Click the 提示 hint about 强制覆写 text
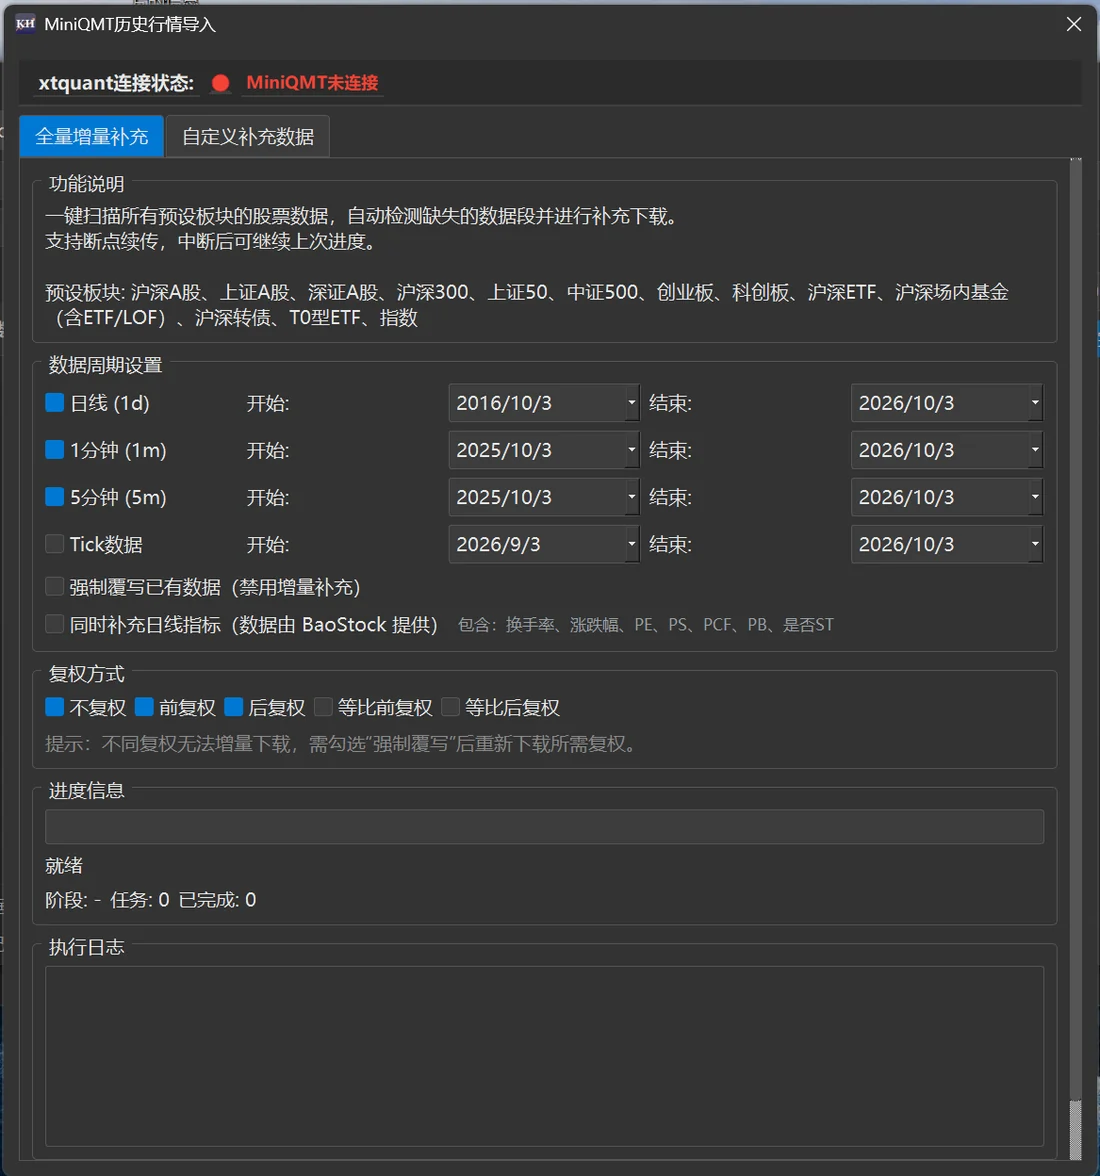Viewport: 1100px width, 1176px height. [342, 744]
